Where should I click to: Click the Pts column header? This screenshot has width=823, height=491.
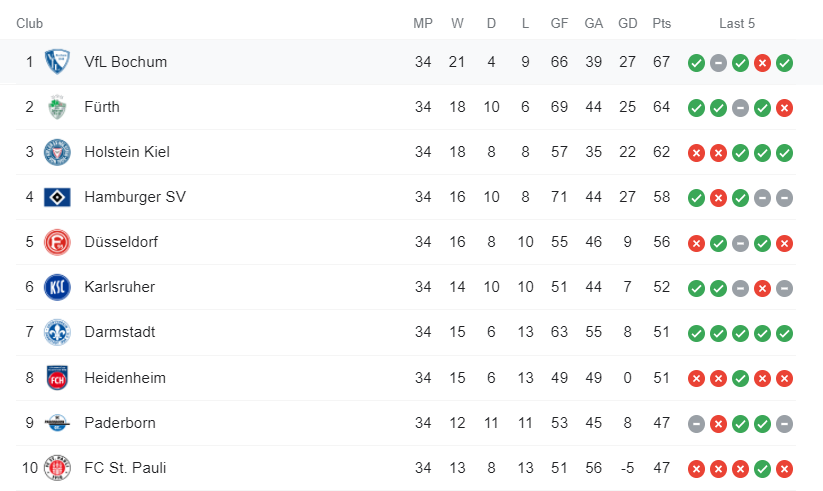[662, 24]
